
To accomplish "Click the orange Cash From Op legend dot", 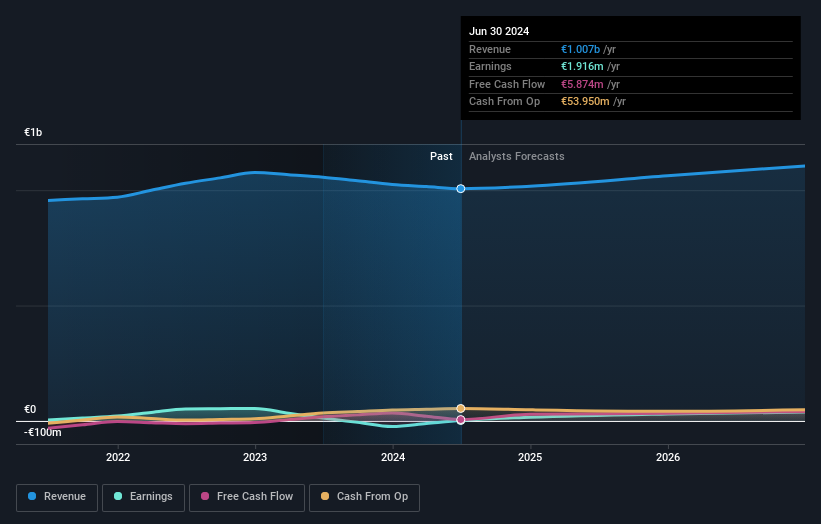I will pyautogui.click(x=325, y=496).
